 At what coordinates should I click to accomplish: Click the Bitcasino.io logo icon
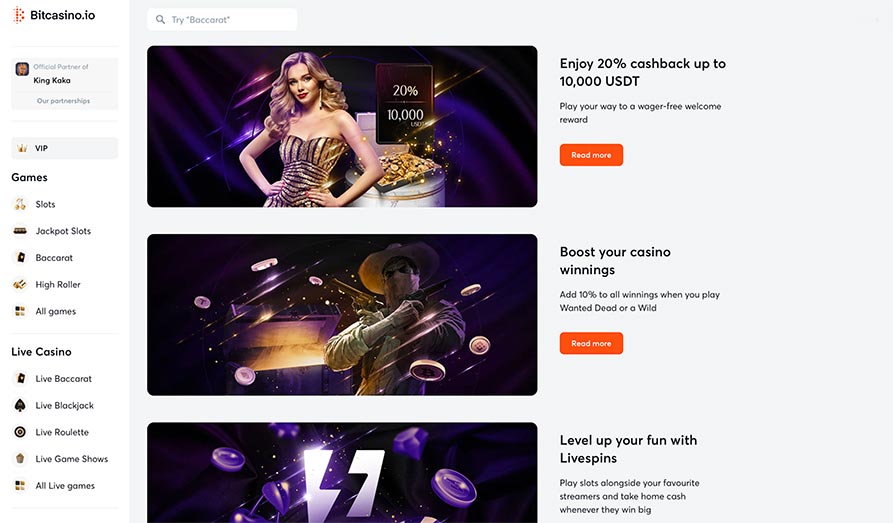coord(19,15)
